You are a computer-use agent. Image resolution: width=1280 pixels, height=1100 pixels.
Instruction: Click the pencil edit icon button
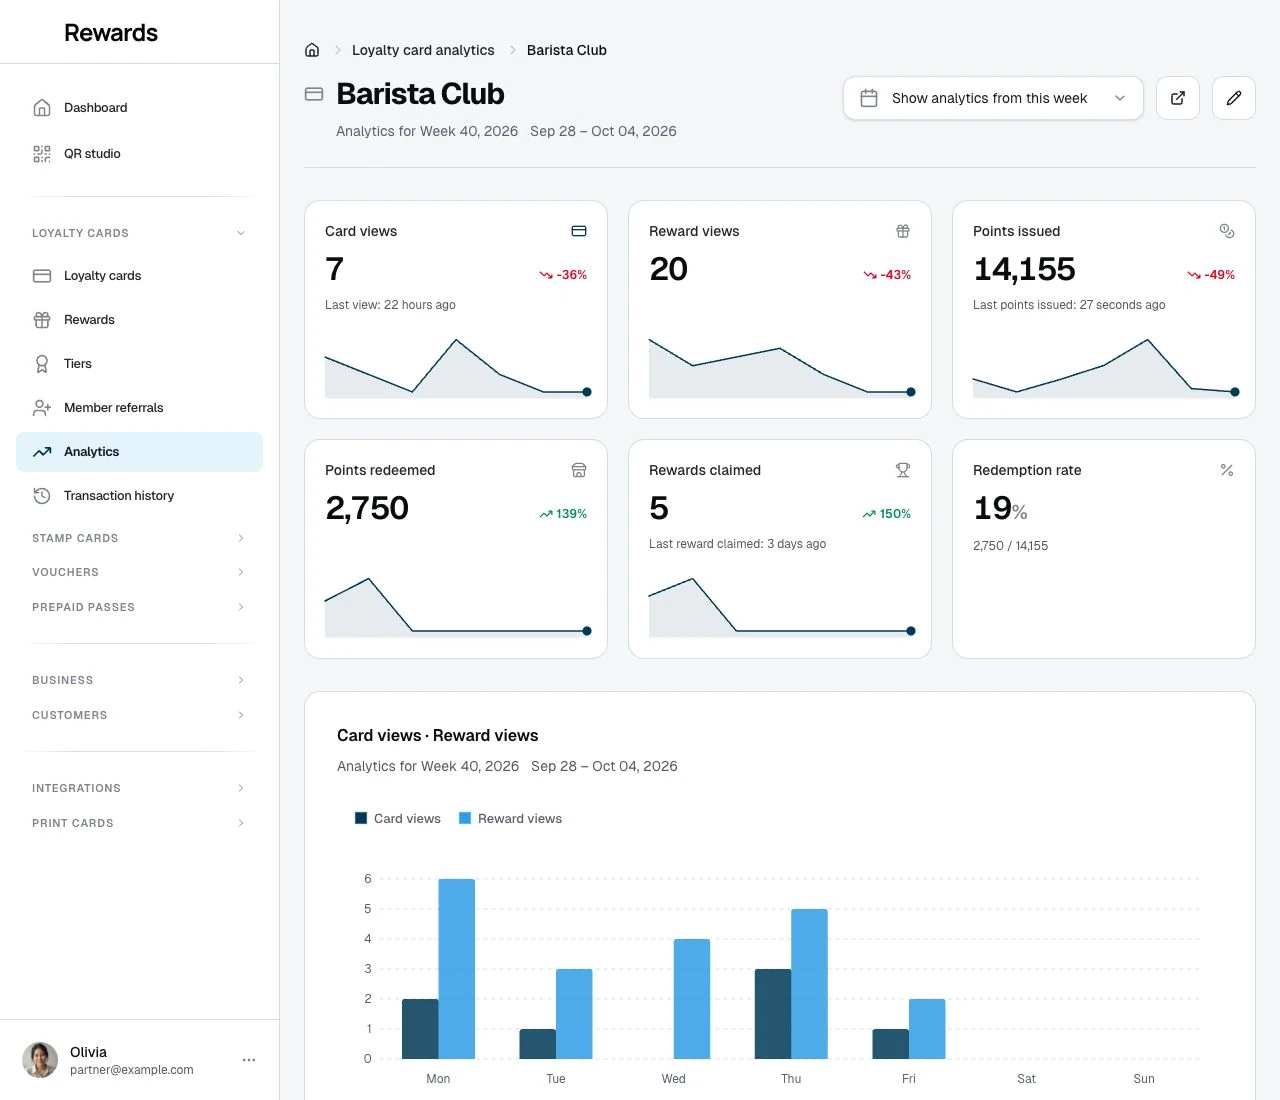(1234, 98)
